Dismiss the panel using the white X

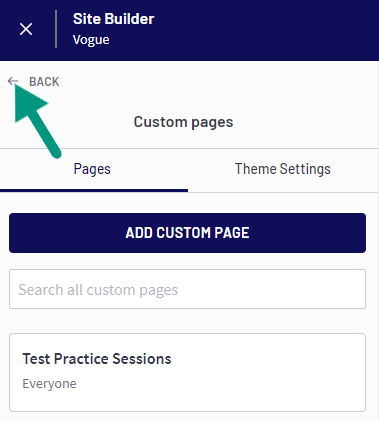[26, 29]
